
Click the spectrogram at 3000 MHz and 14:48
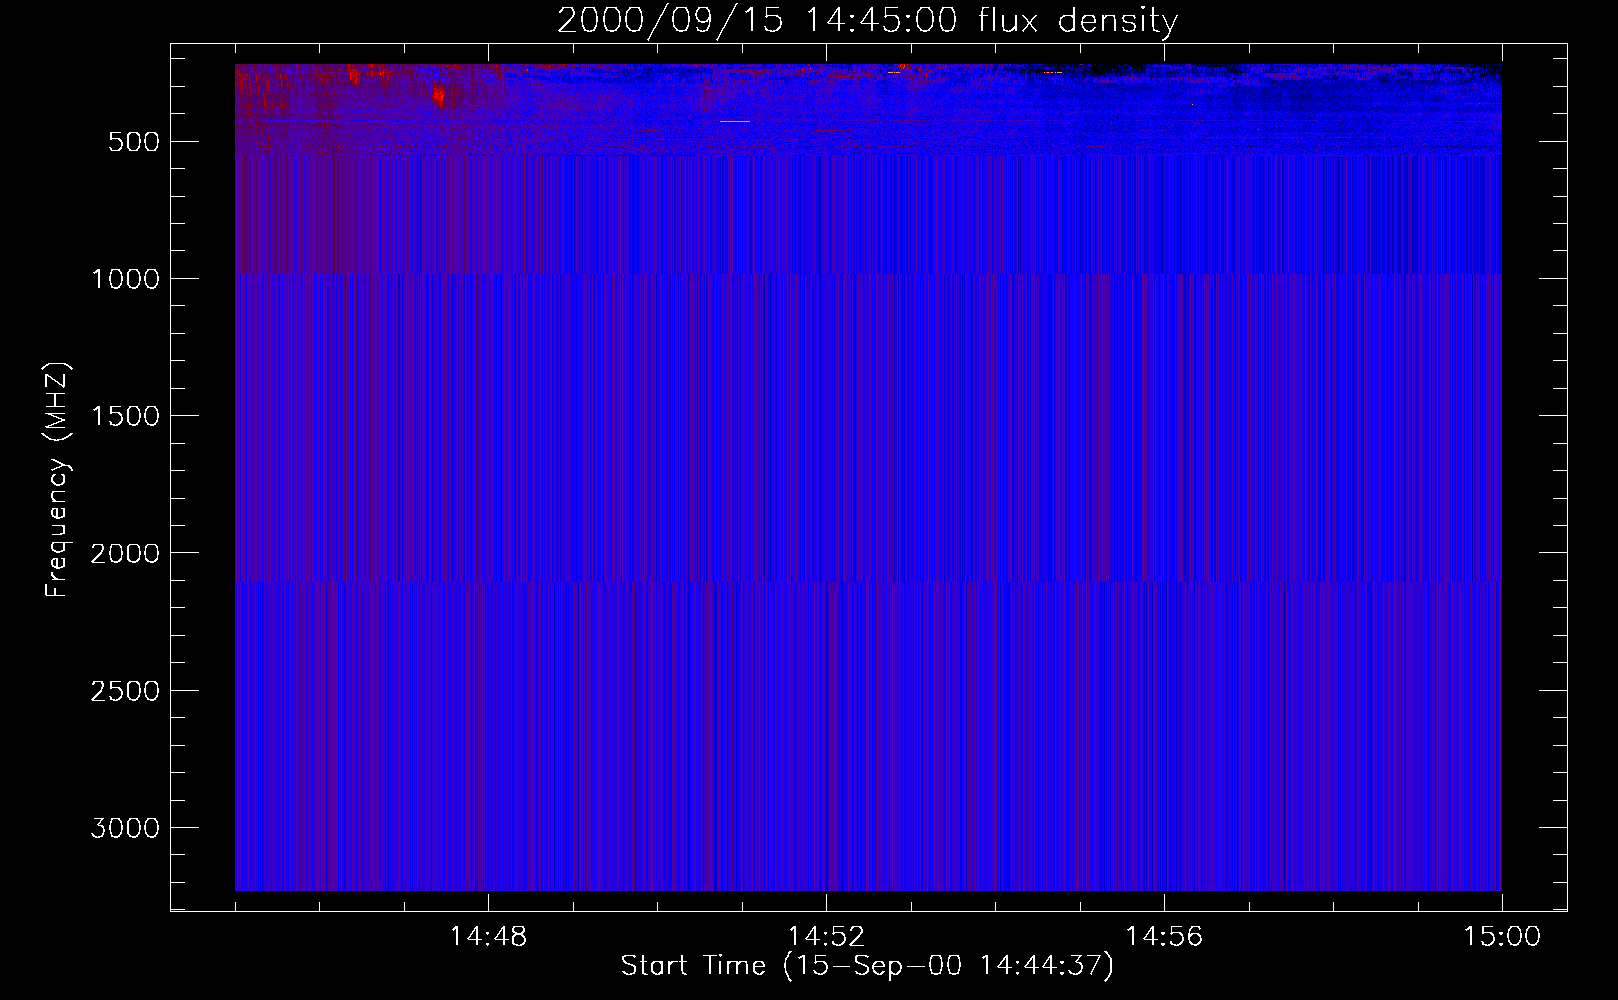pyautogui.click(x=488, y=827)
